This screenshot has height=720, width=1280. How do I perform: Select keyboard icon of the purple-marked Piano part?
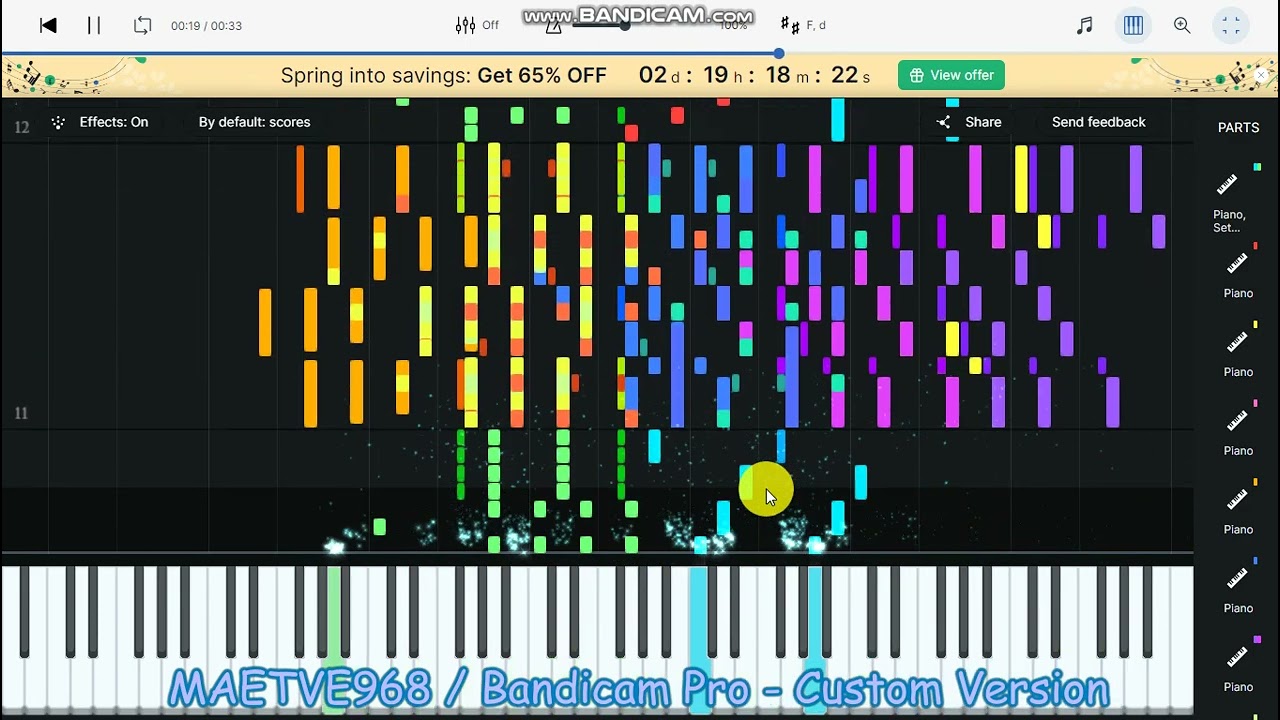point(1237,657)
